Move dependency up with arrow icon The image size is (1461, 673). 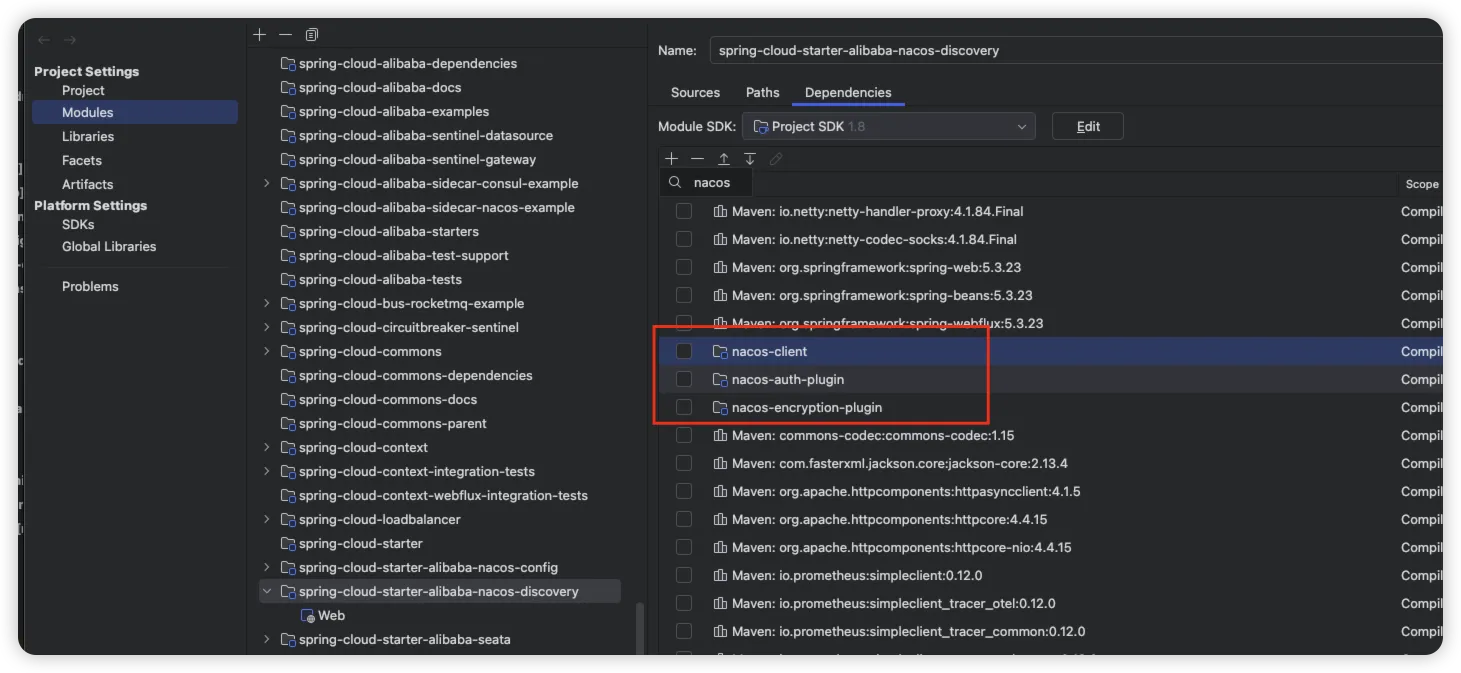click(724, 159)
